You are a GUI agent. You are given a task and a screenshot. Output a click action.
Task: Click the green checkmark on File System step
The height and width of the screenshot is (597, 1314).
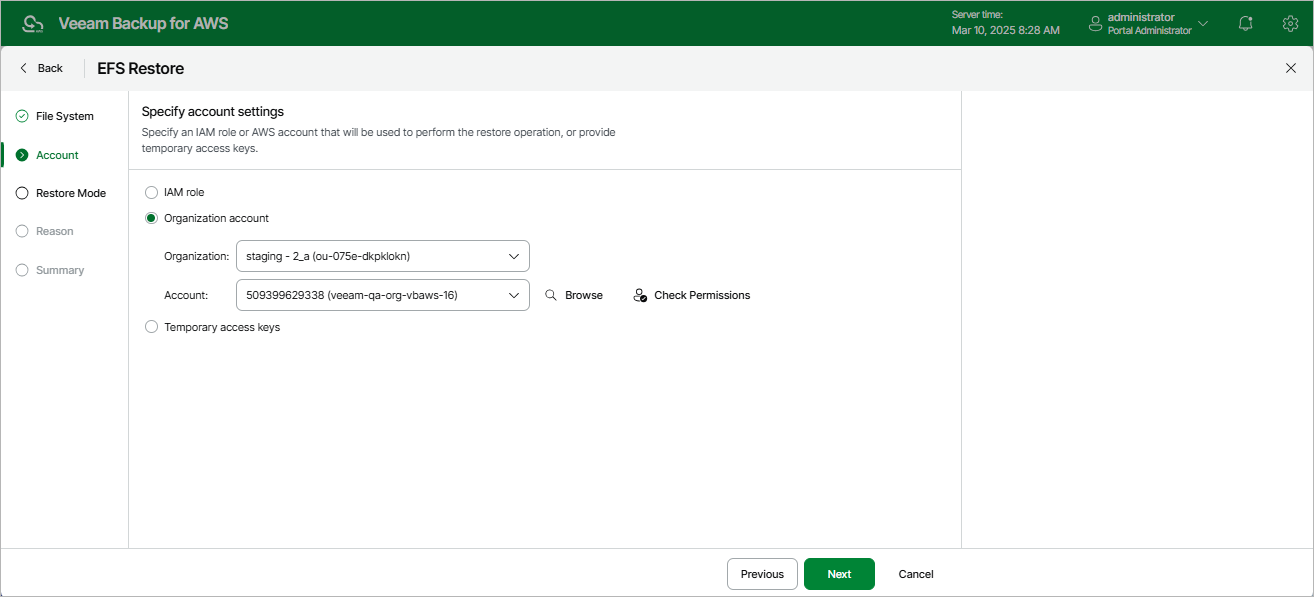tap(21, 115)
